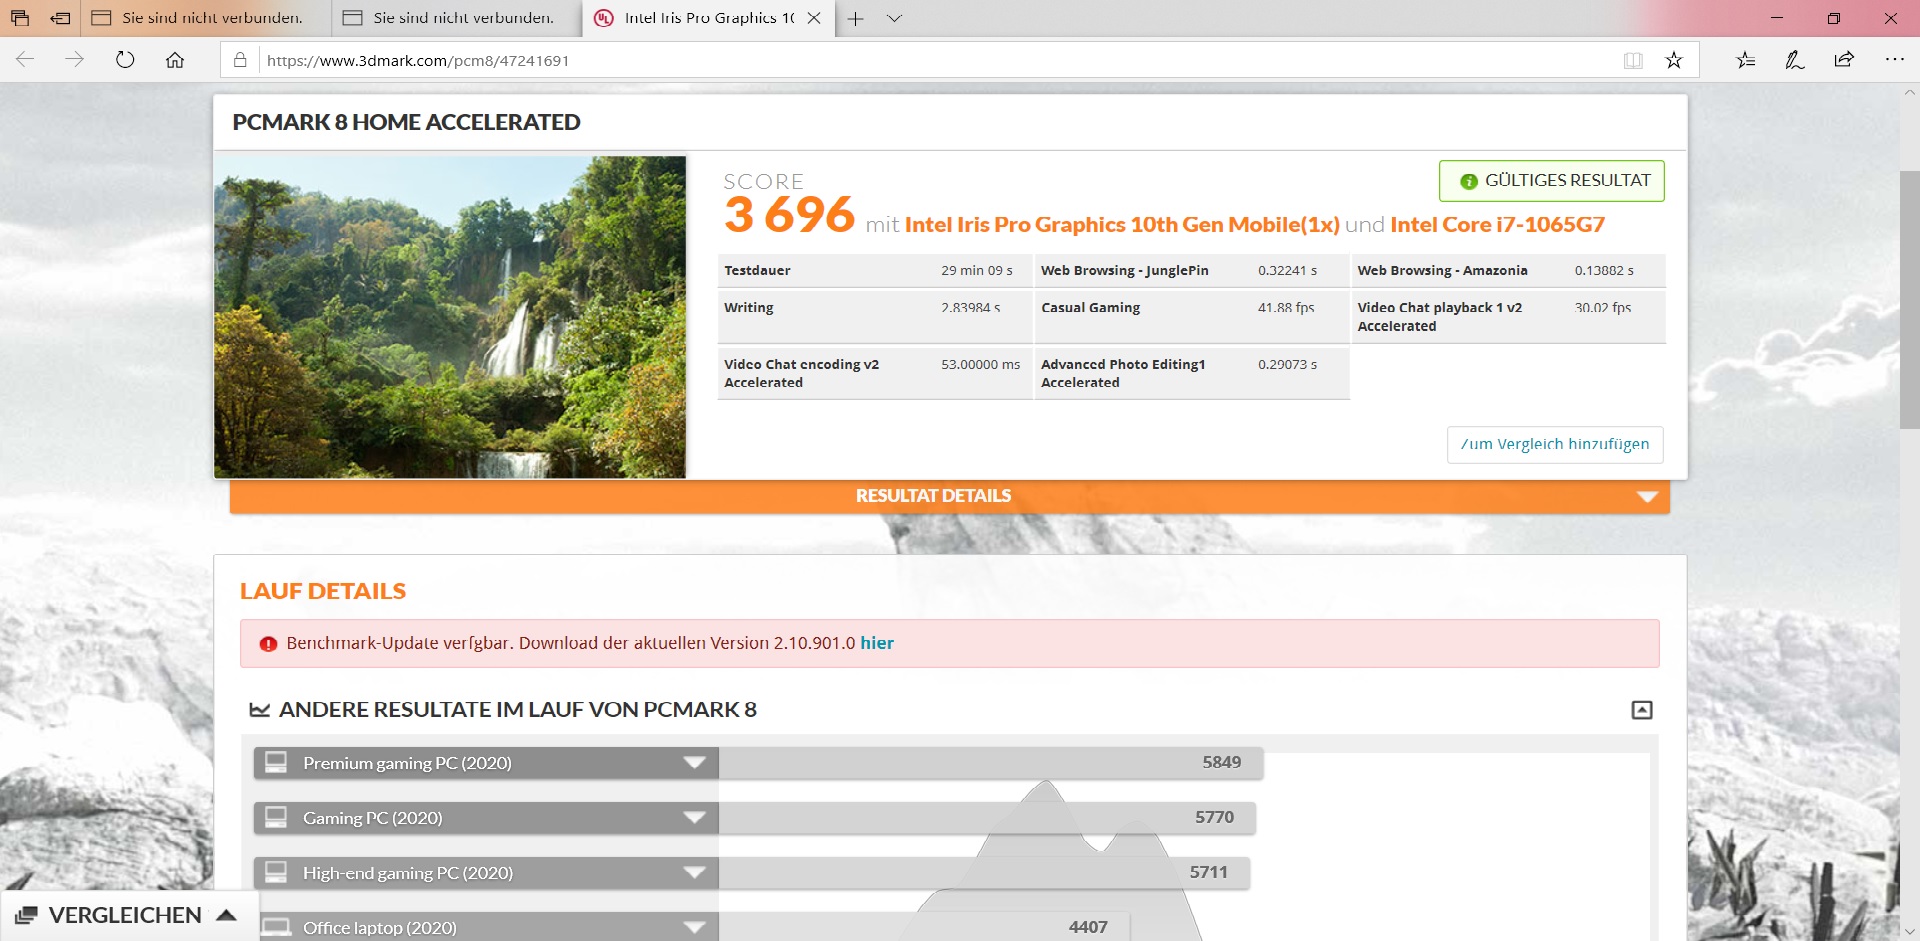Click the 'Zum Vergleich hinzufügen' button
The width and height of the screenshot is (1920, 941).
point(1554,444)
